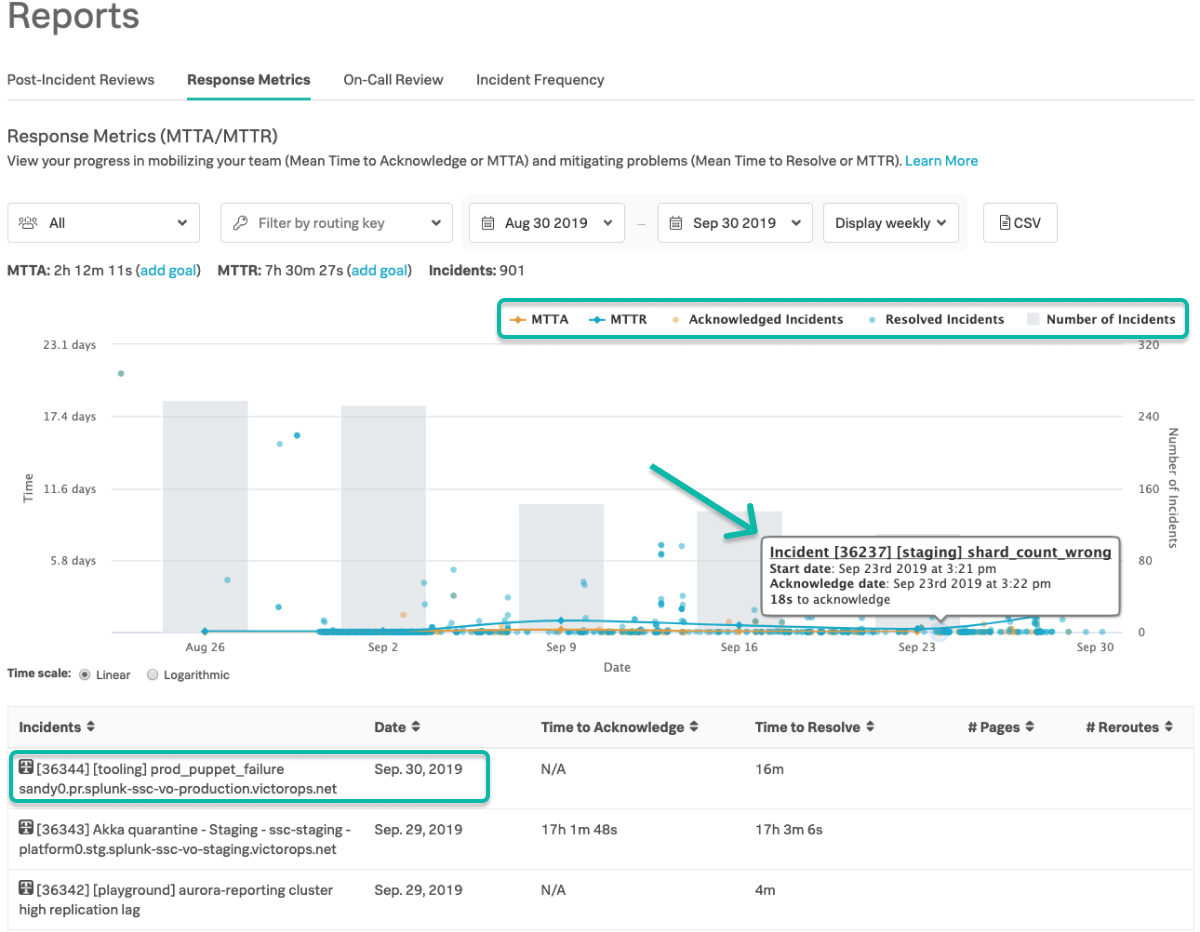Switch to the Incident Frequency tab
This screenshot has height=932, width=1200.
tap(540, 79)
